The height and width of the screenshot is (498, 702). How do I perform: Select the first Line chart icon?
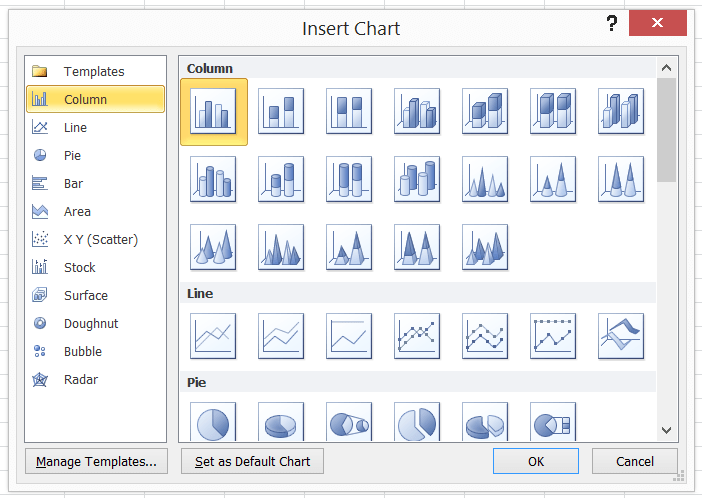[x=213, y=336]
